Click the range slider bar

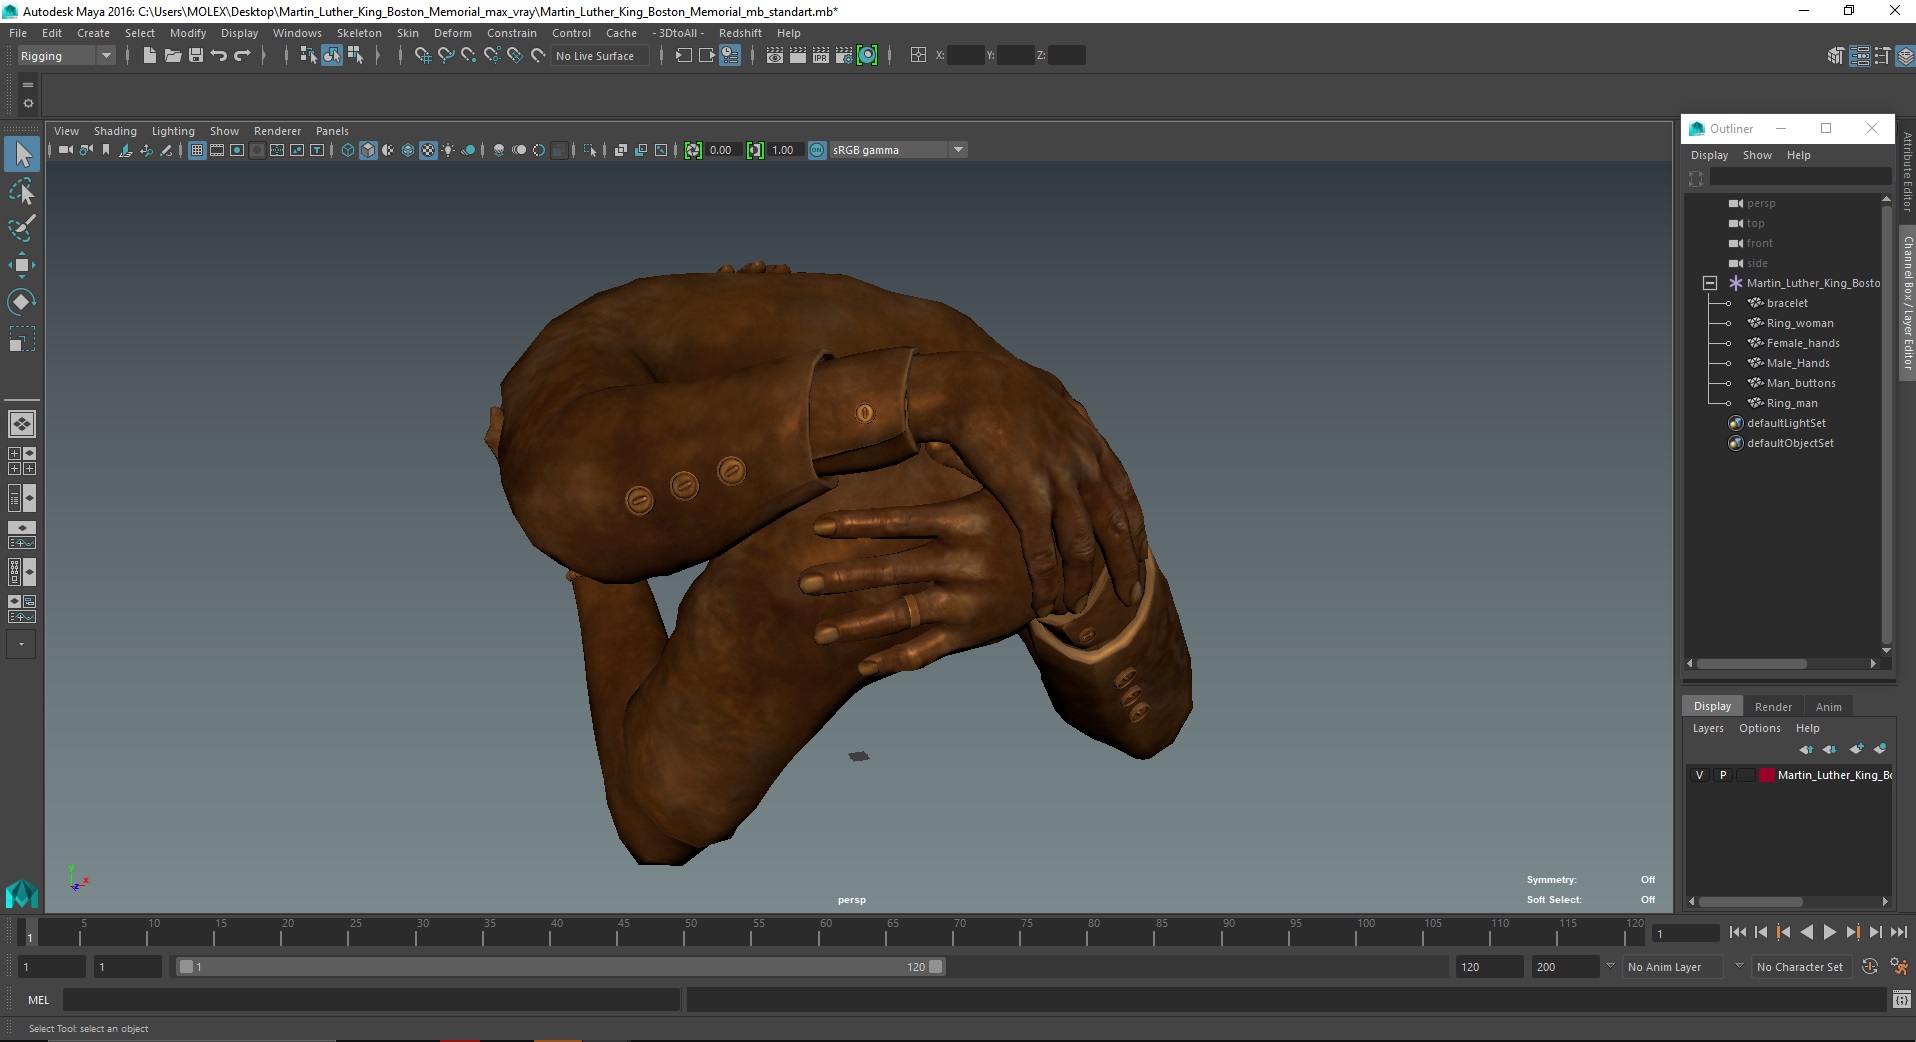point(560,967)
